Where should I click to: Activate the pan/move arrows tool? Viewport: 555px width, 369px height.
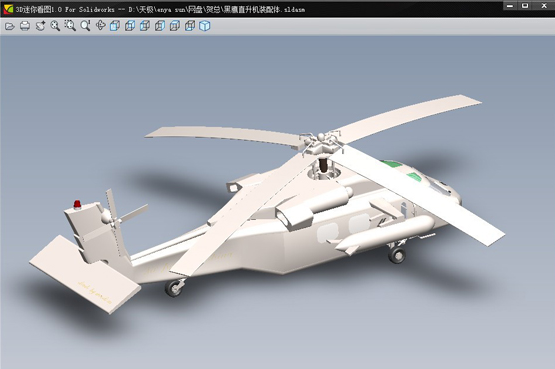101,25
